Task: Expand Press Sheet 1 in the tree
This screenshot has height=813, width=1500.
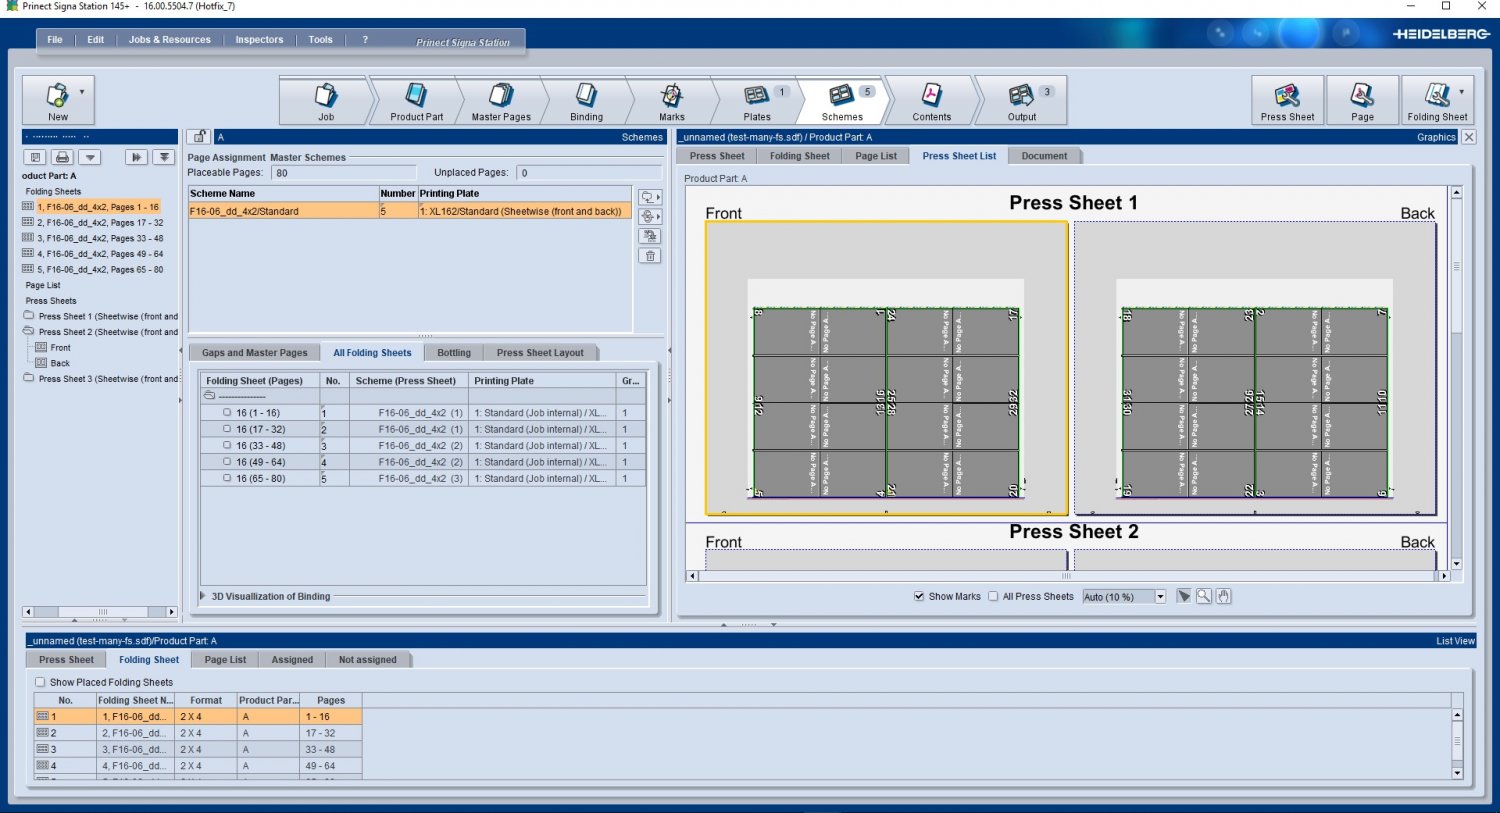Action: tap(29, 316)
